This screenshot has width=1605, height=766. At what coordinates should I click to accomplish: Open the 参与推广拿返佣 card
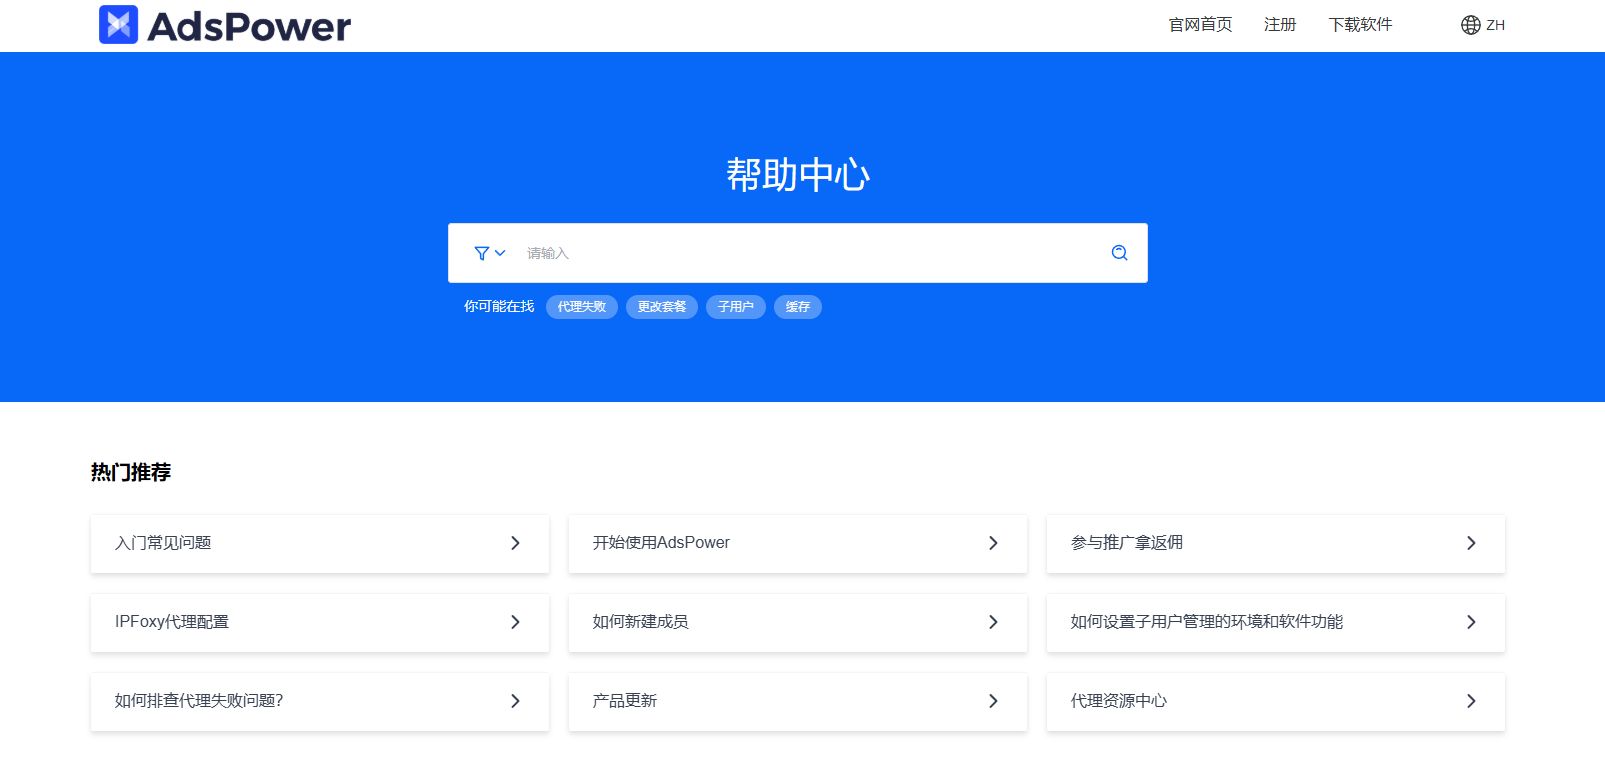[1276, 543]
